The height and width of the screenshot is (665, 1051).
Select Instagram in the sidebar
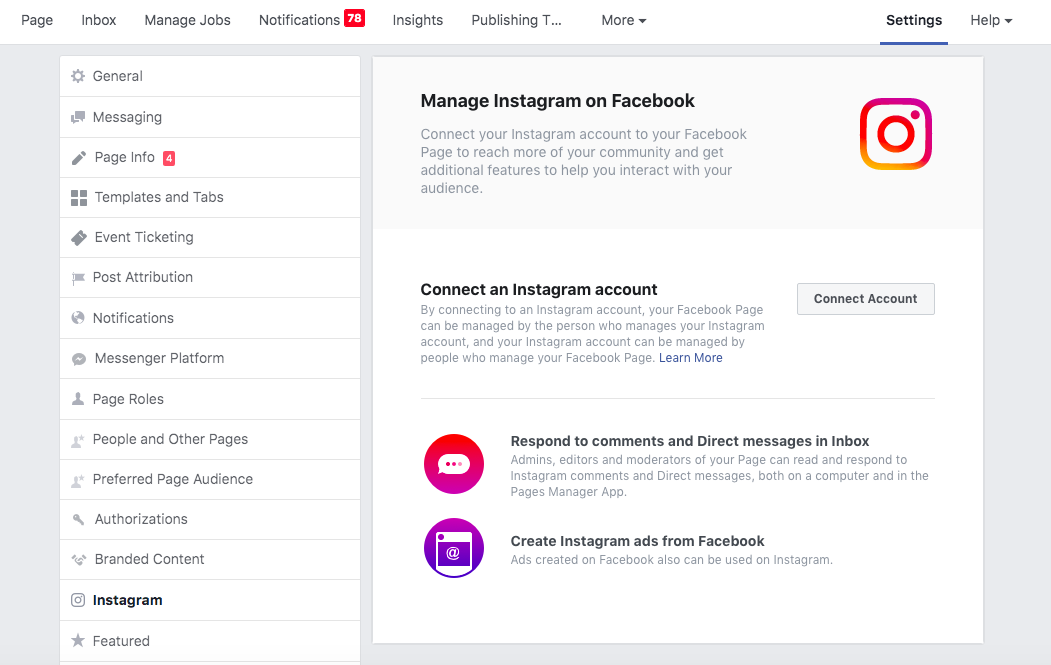pyautogui.click(x=210, y=601)
